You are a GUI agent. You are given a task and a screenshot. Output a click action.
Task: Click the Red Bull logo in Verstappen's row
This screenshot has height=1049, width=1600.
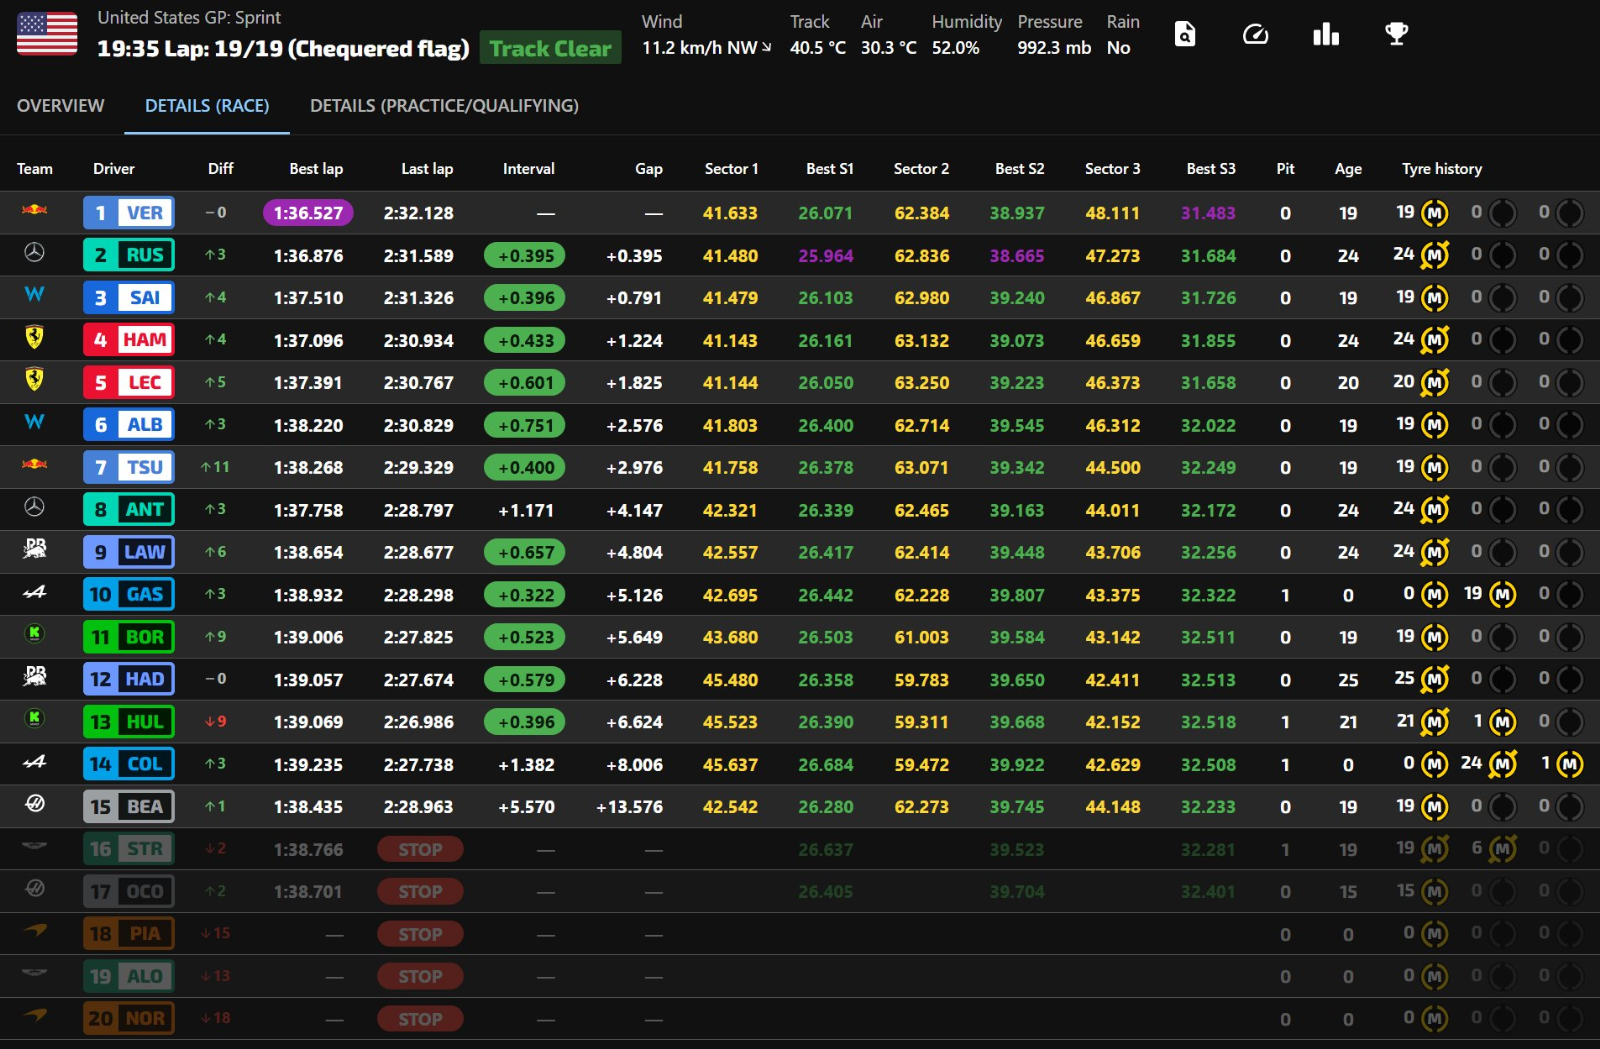(34, 211)
